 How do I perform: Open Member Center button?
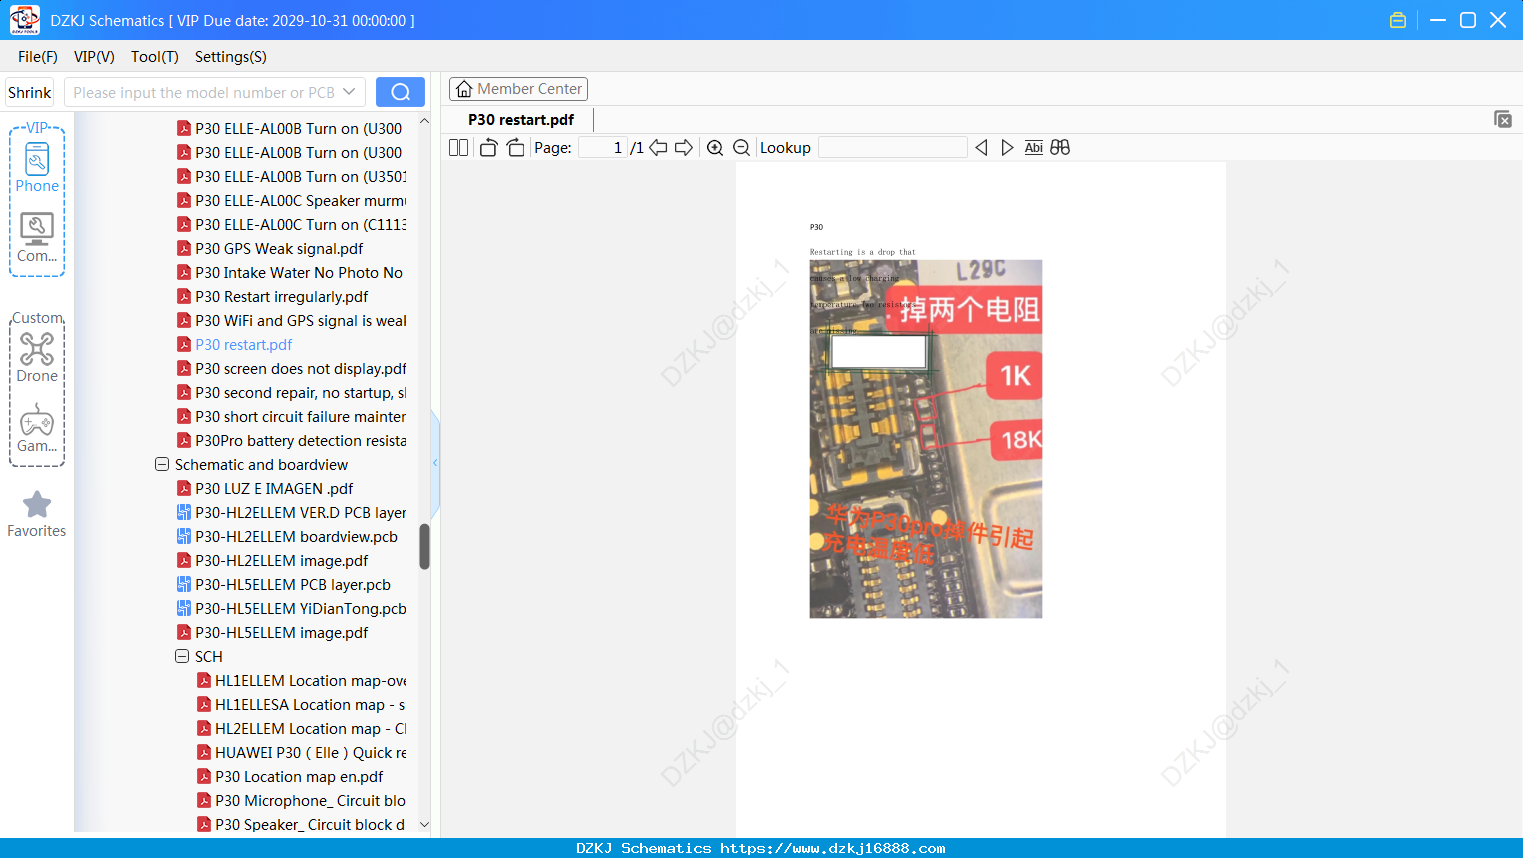coord(518,89)
